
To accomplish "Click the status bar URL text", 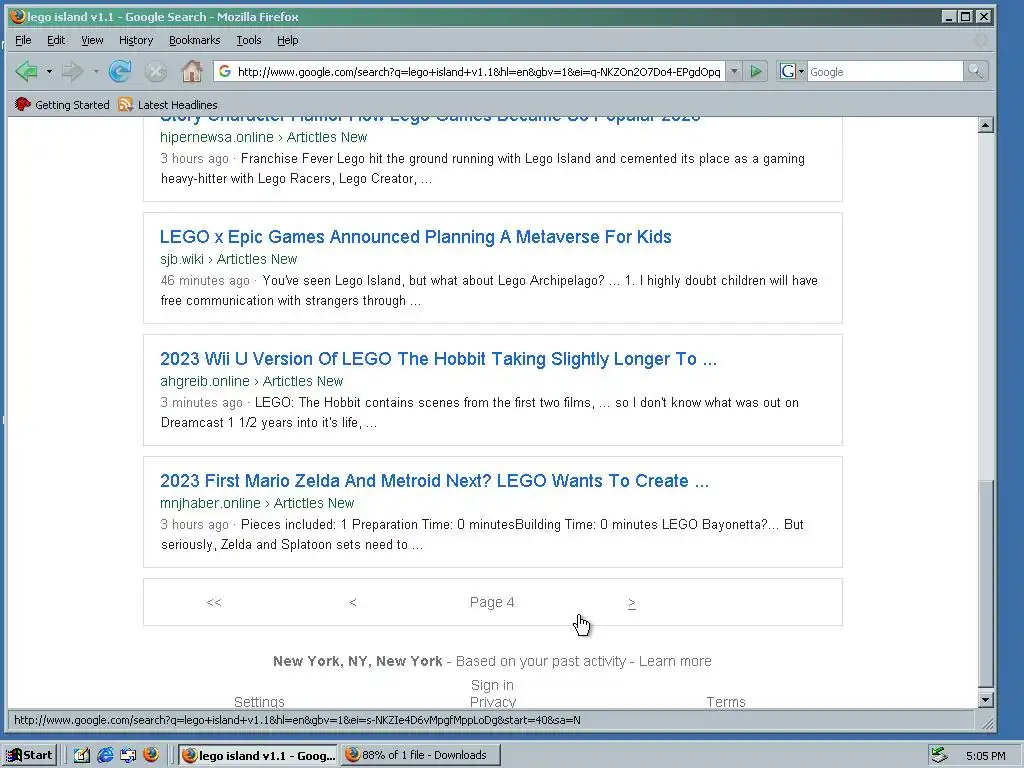I will 297,720.
